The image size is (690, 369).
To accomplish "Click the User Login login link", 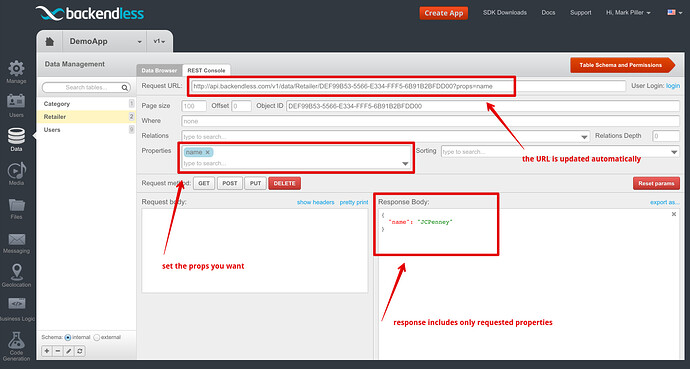I will click(x=673, y=86).
